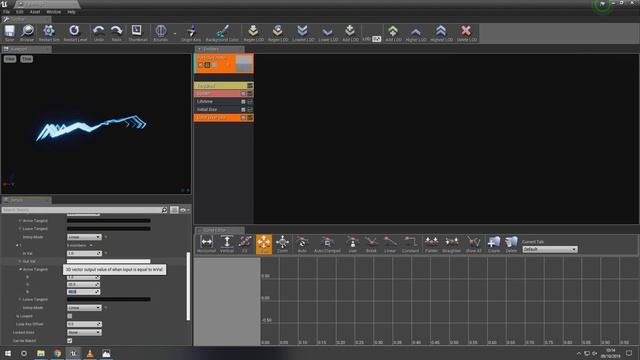Set curve tangent to Auto/Clamped
This screenshot has width=640, height=360.
tap(327, 244)
